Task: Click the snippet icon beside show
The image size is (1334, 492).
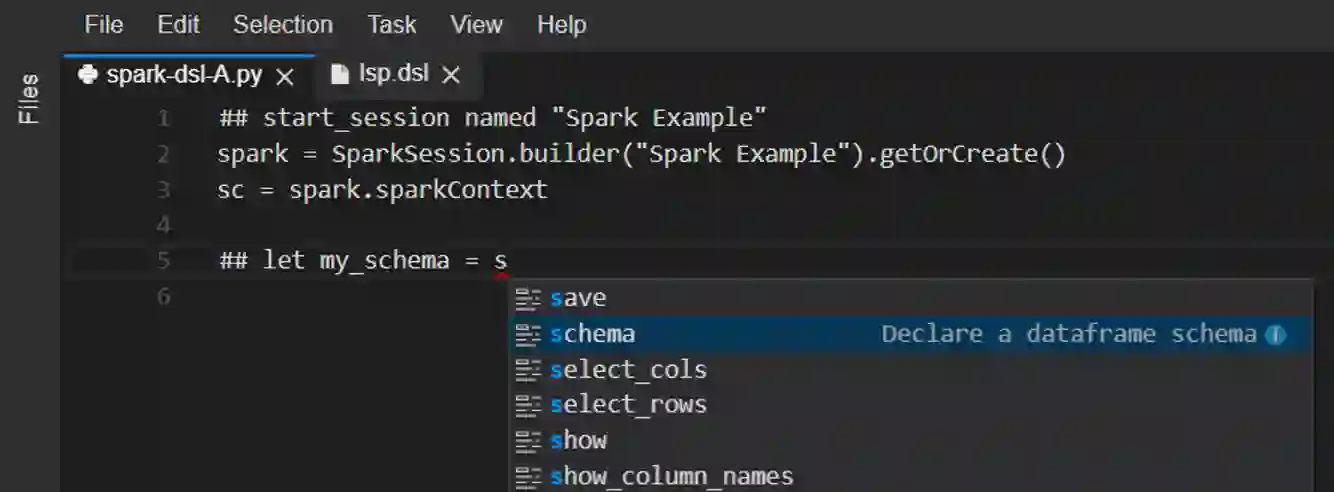Action: pyautogui.click(x=528, y=441)
